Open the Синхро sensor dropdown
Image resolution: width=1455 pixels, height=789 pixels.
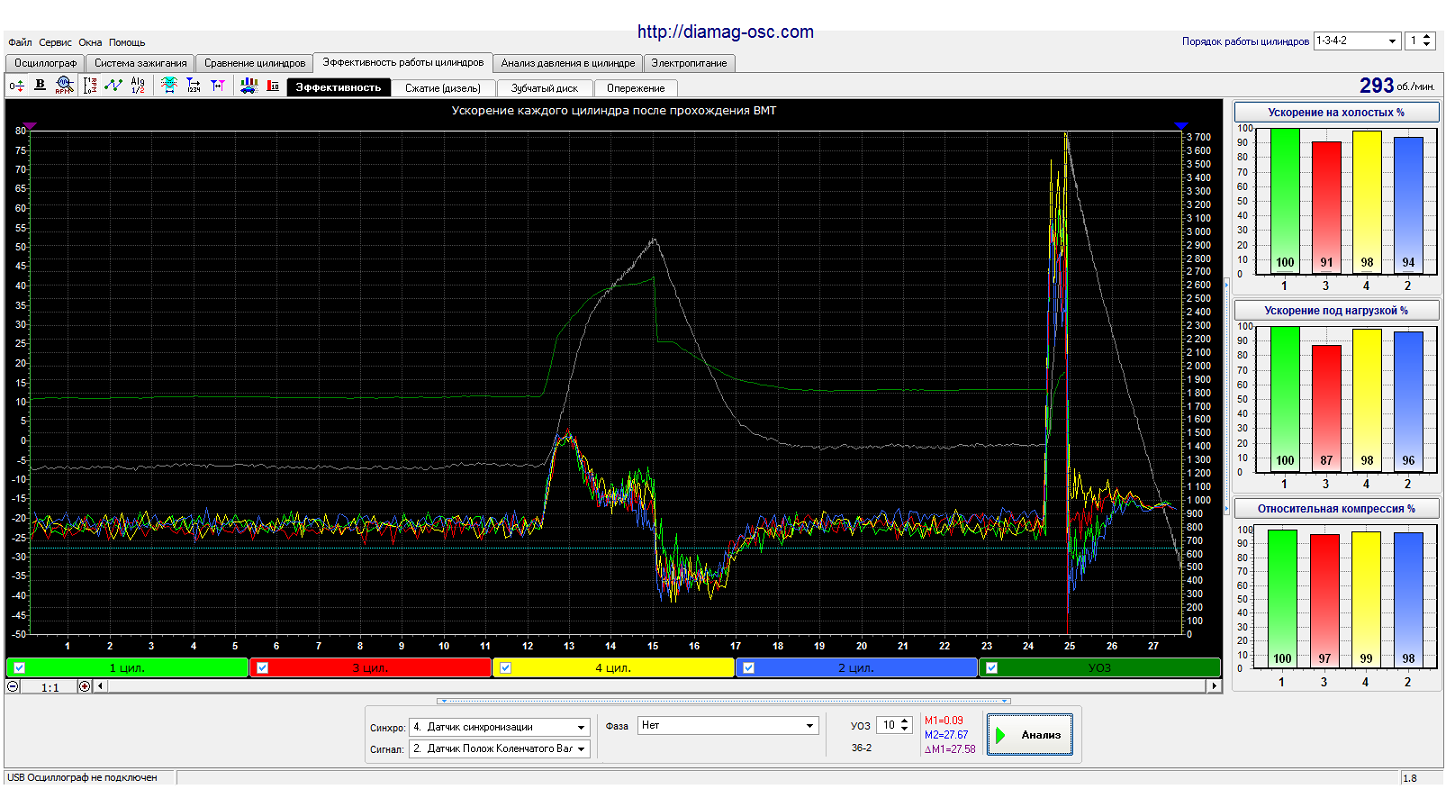(x=581, y=727)
